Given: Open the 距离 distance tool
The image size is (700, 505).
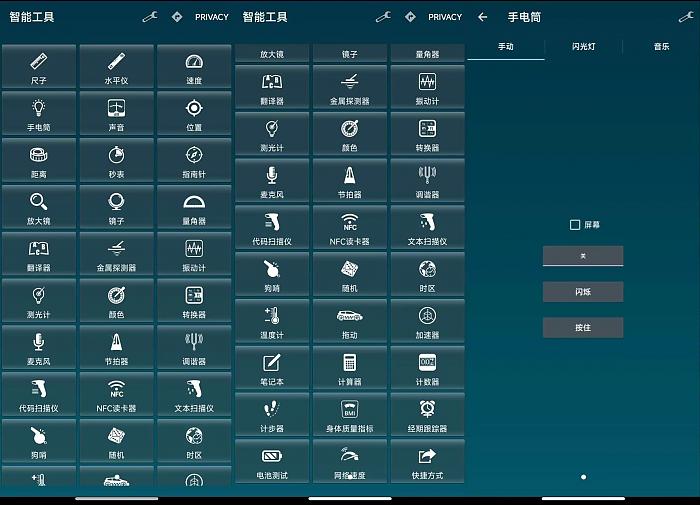Looking at the screenshot, I should click(39, 160).
